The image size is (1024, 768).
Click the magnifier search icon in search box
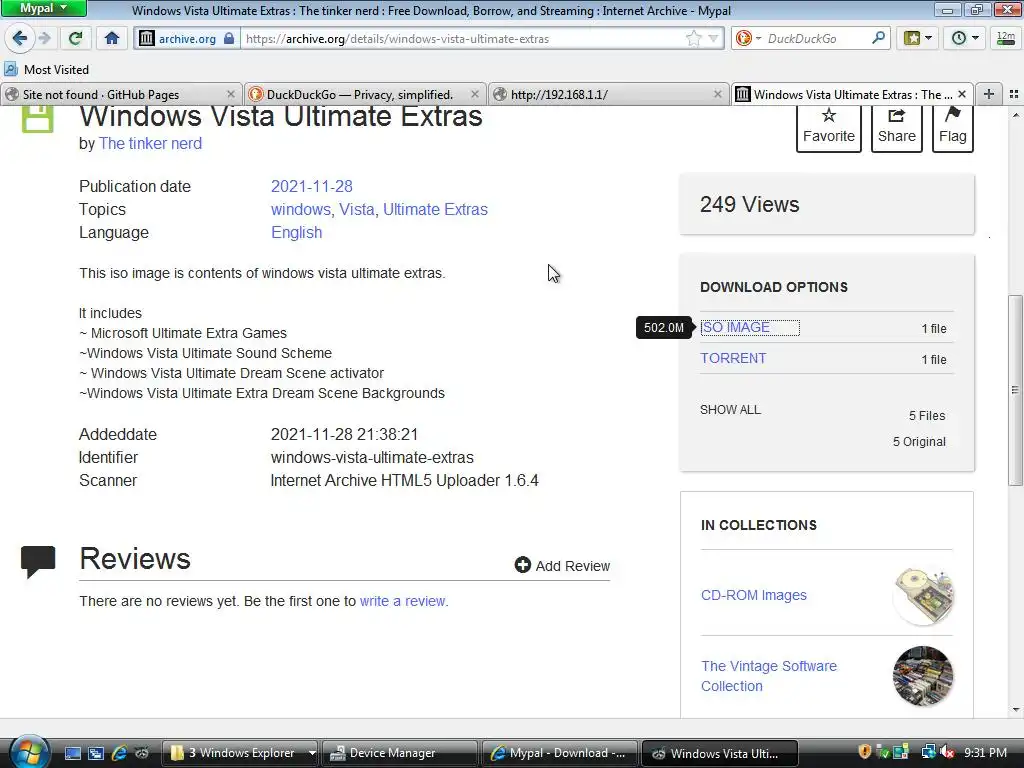pyautogui.click(x=878, y=39)
